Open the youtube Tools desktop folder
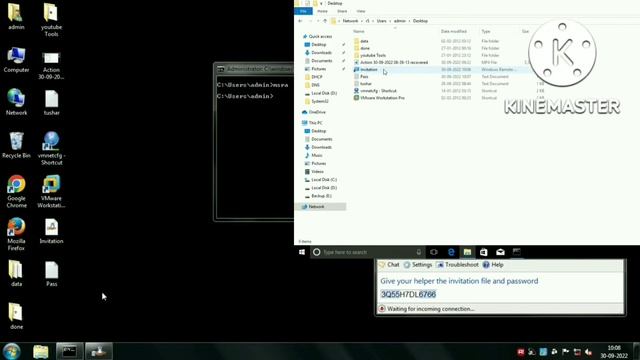 [51, 20]
